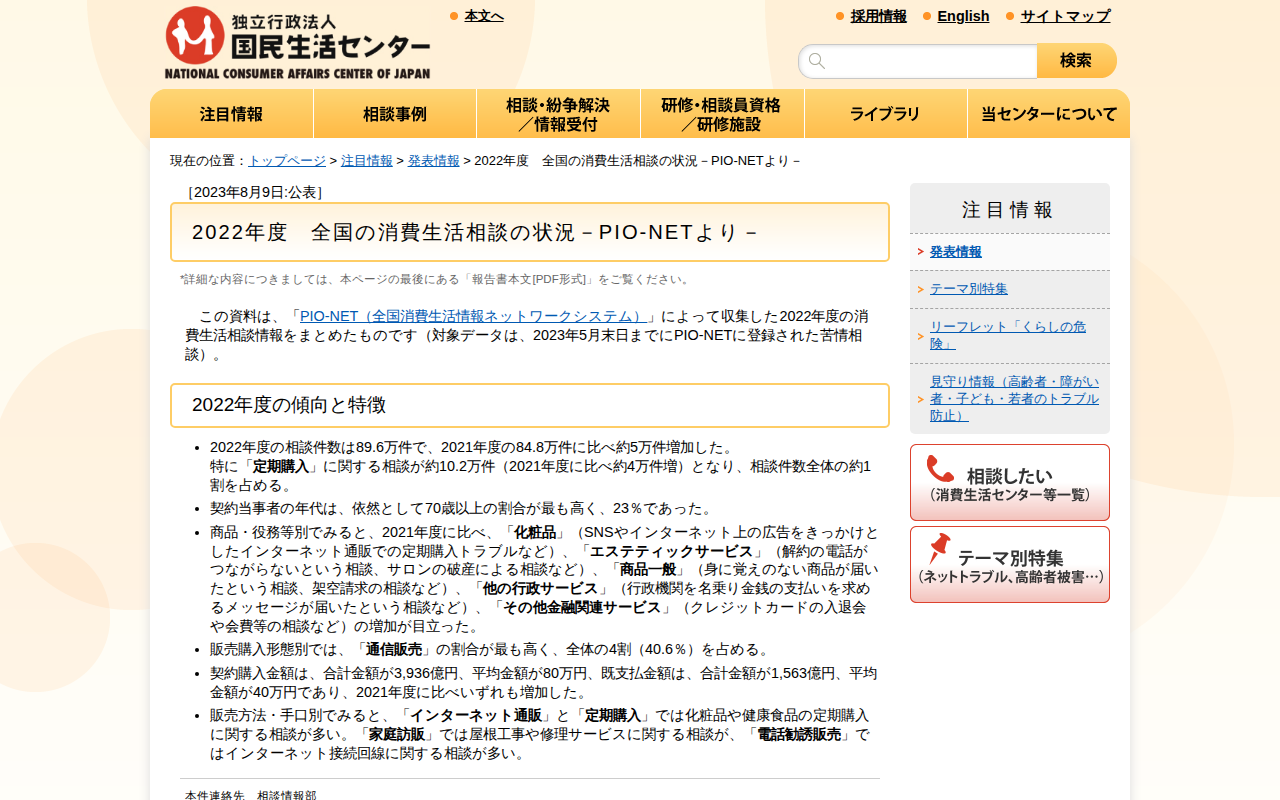Open the サイトマップ link
The width and height of the screenshot is (1280, 800).
(1065, 16)
